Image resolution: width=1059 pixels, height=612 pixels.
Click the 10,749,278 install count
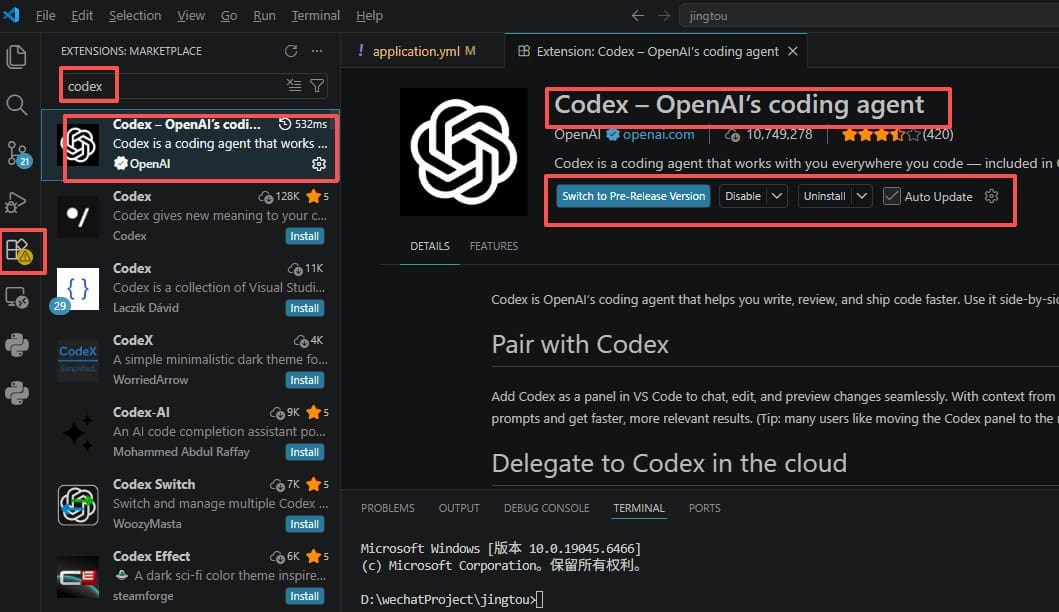coord(769,134)
